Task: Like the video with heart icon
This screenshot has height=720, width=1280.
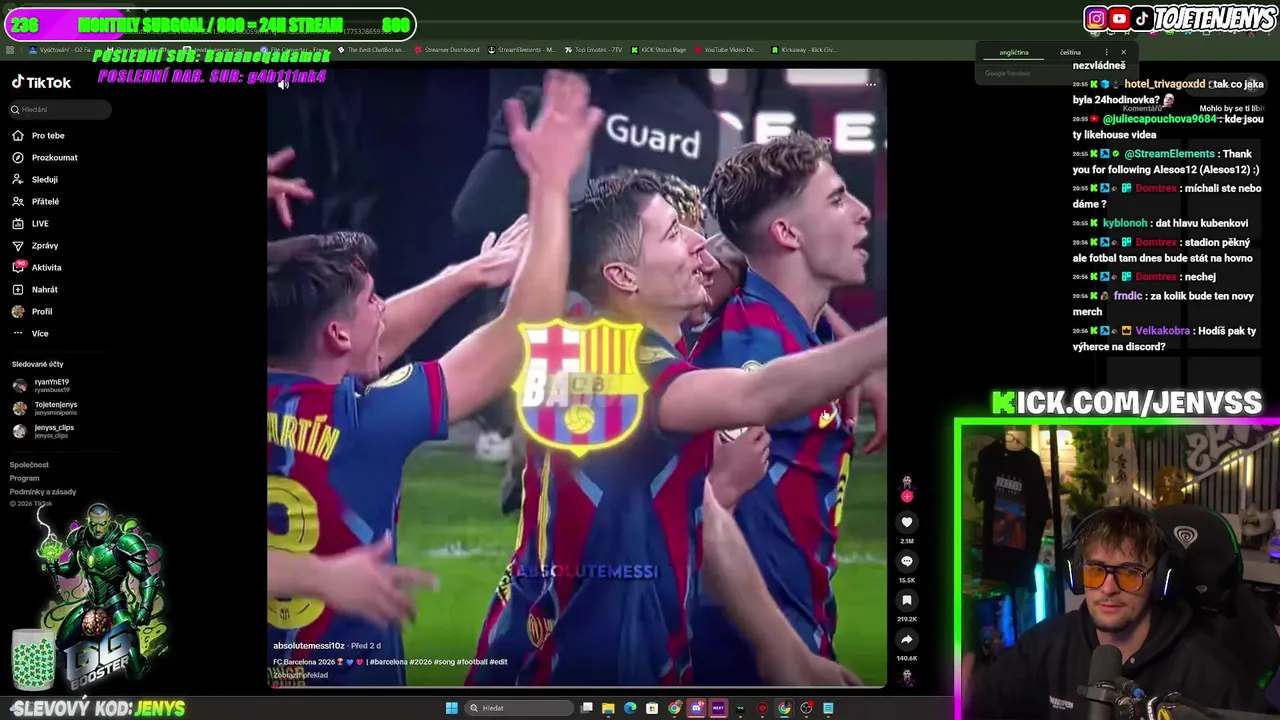Action: coord(907,522)
